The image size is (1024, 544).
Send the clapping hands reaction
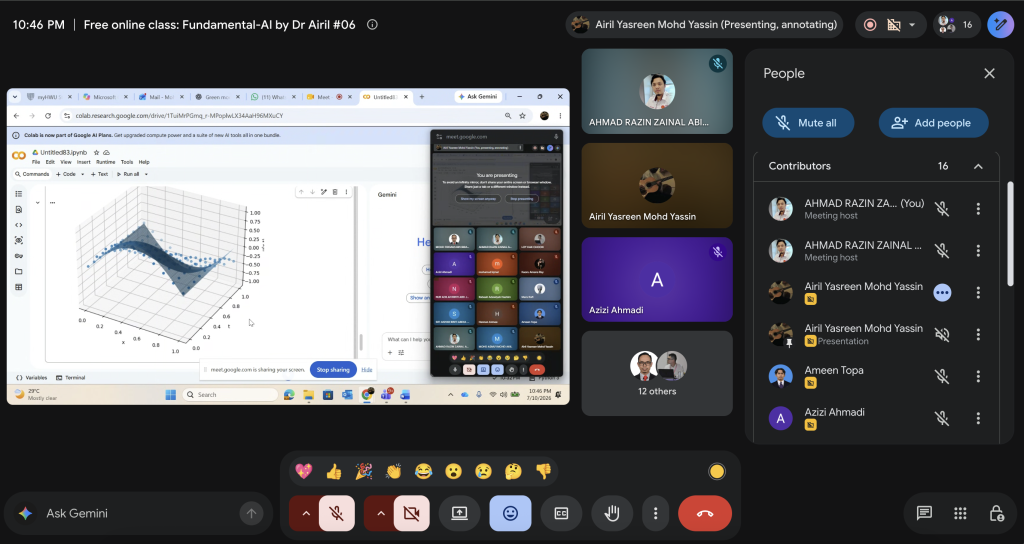tap(393, 471)
